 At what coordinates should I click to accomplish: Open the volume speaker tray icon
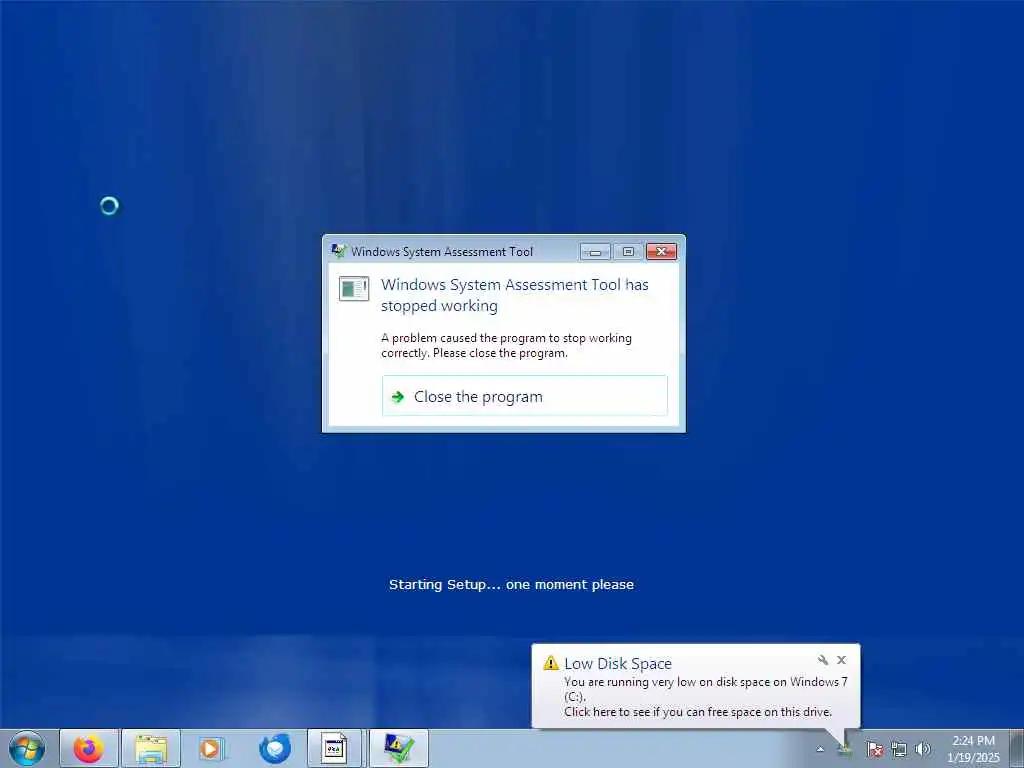click(923, 749)
